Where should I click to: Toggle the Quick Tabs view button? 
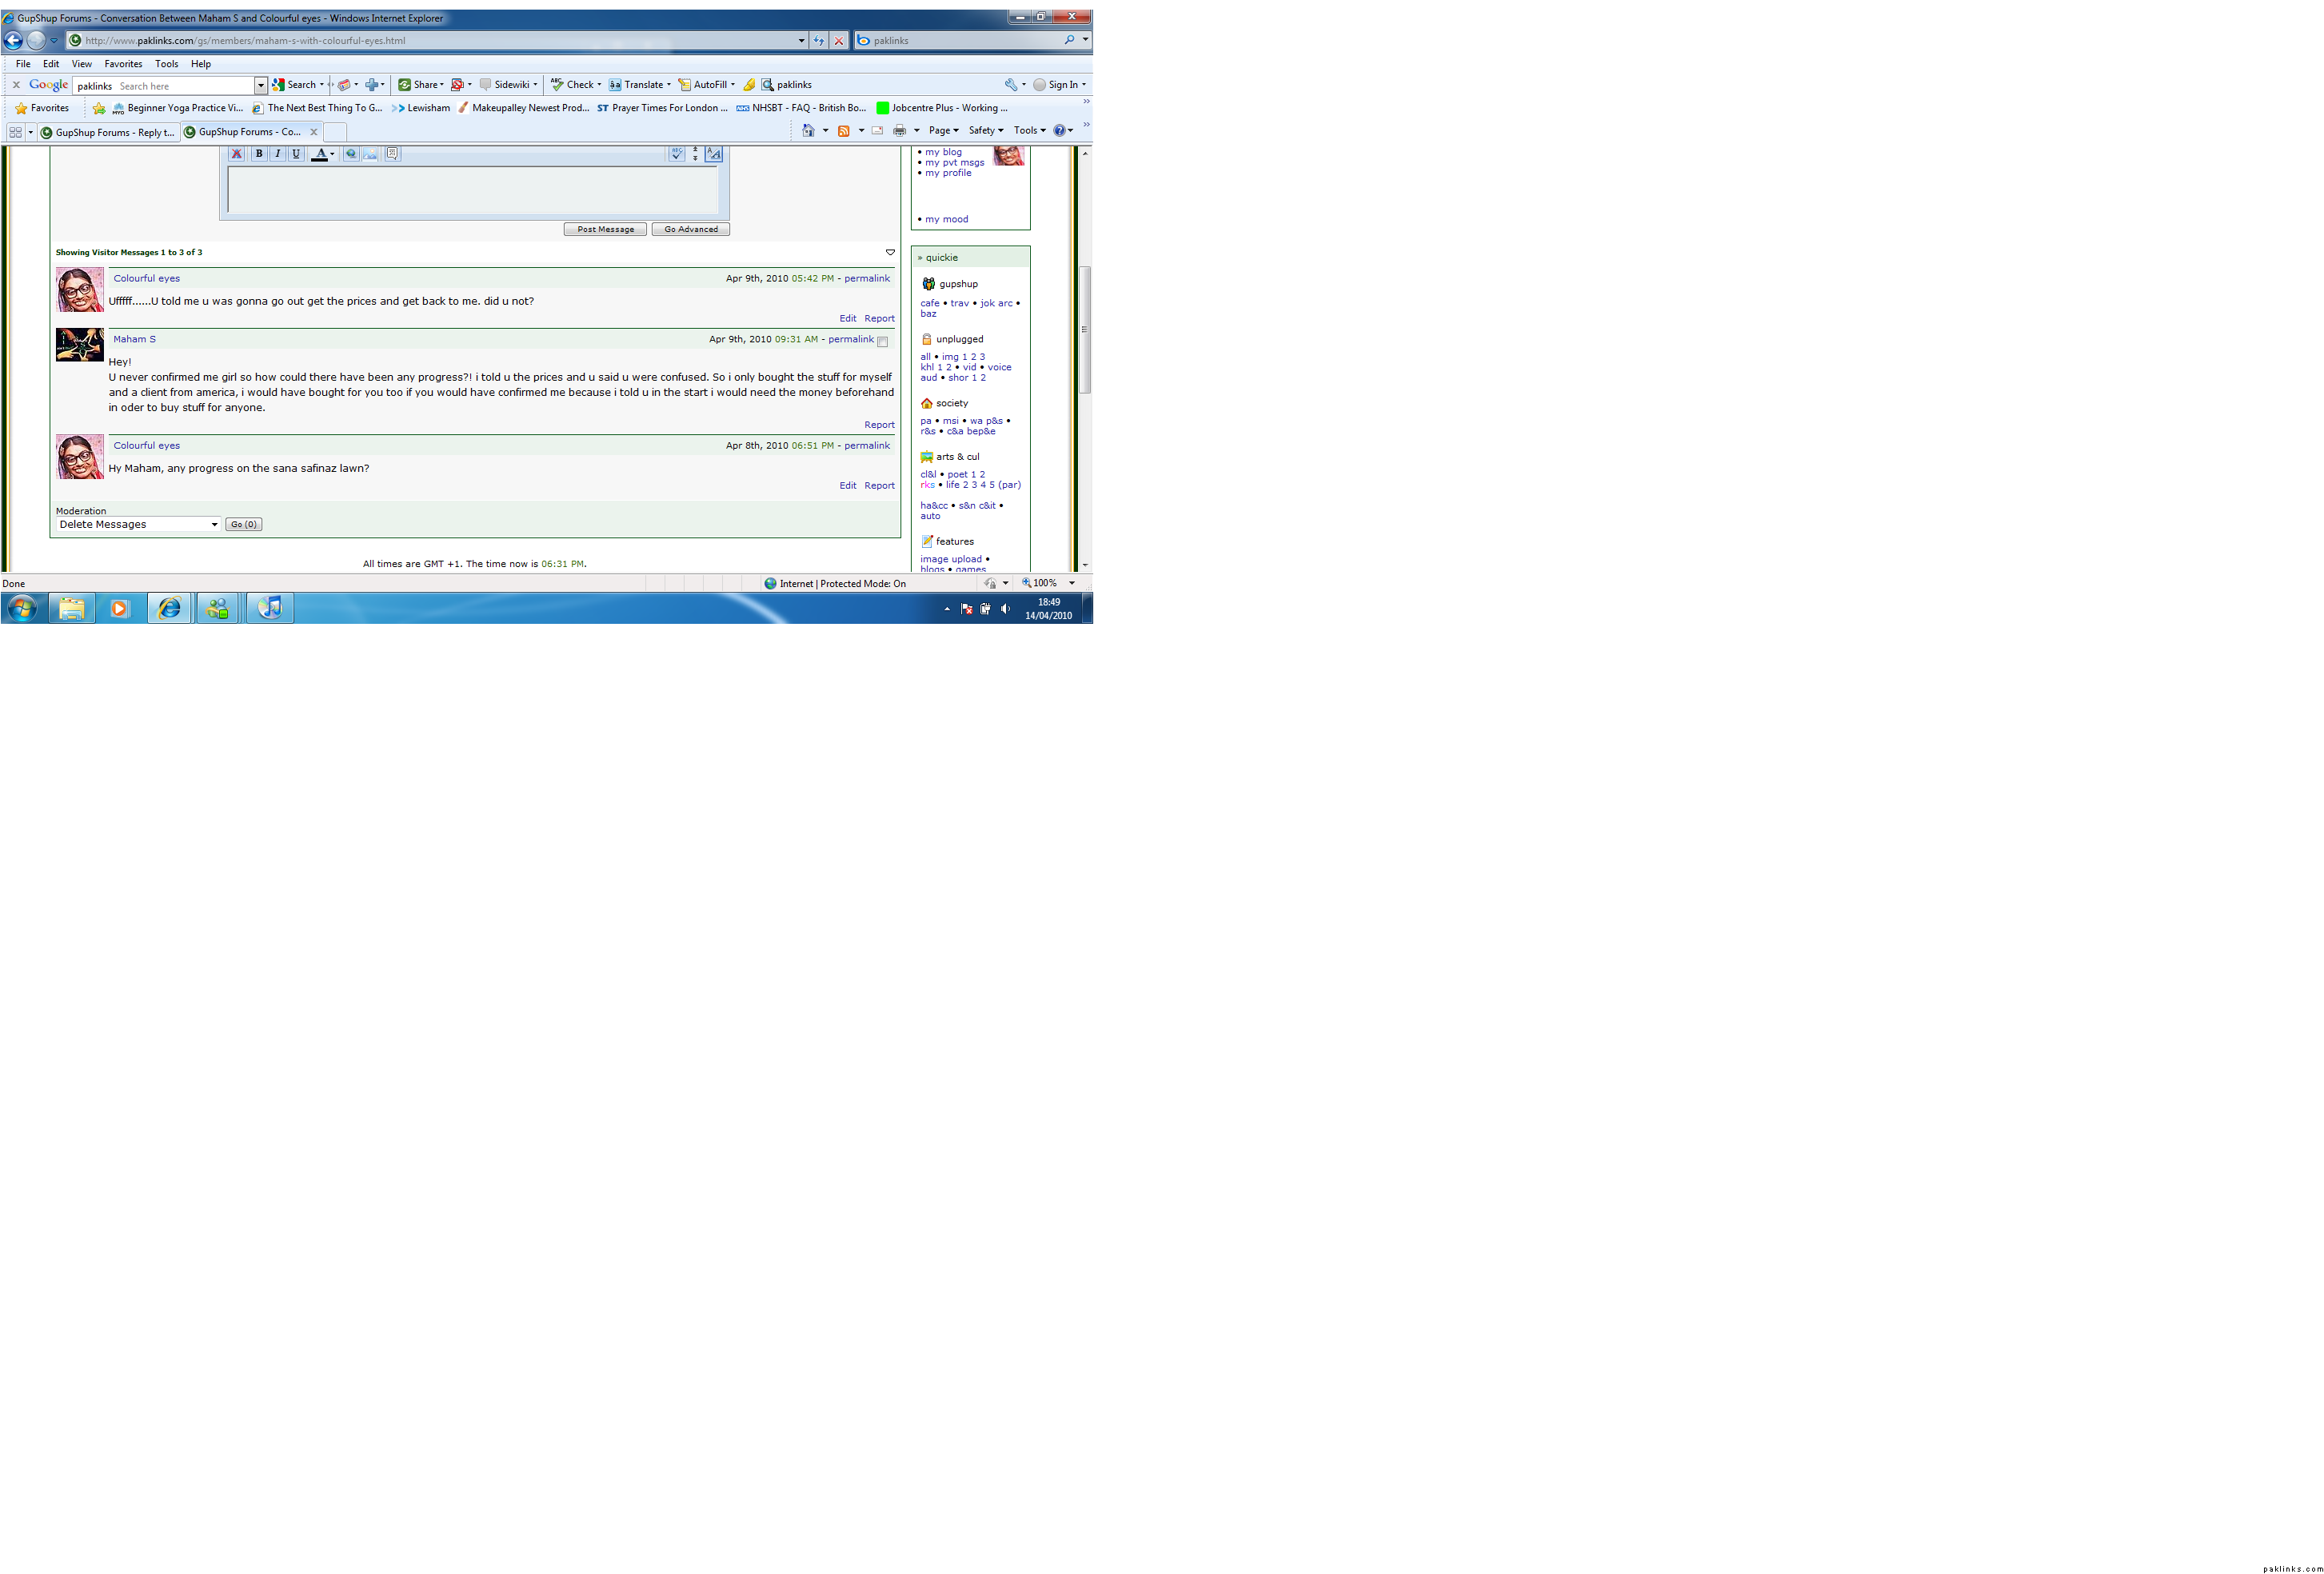[15, 132]
